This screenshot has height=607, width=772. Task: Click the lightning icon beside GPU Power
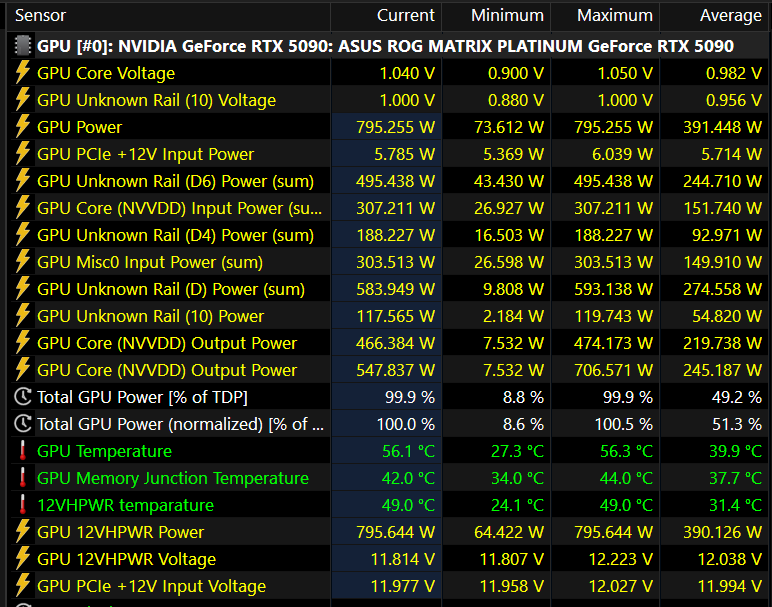tap(22, 127)
